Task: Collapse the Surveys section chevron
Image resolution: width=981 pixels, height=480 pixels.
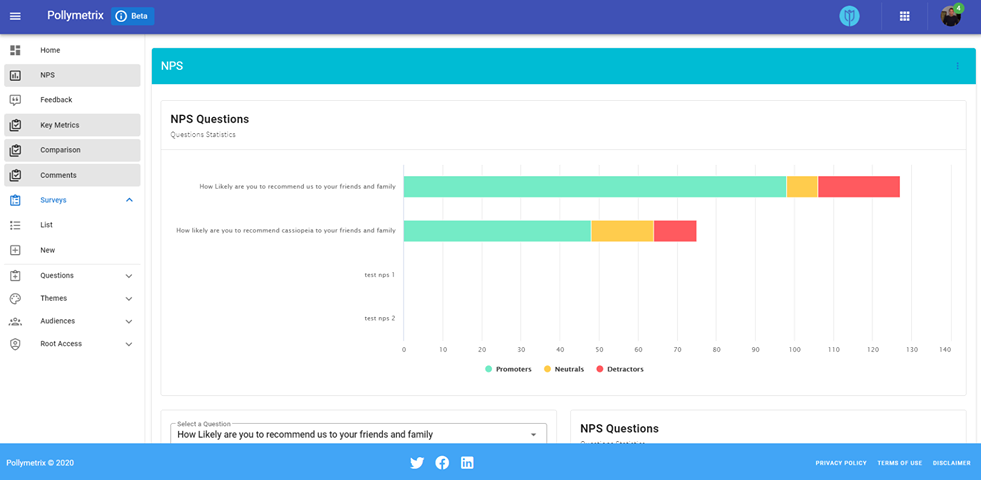Action: click(129, 200)
